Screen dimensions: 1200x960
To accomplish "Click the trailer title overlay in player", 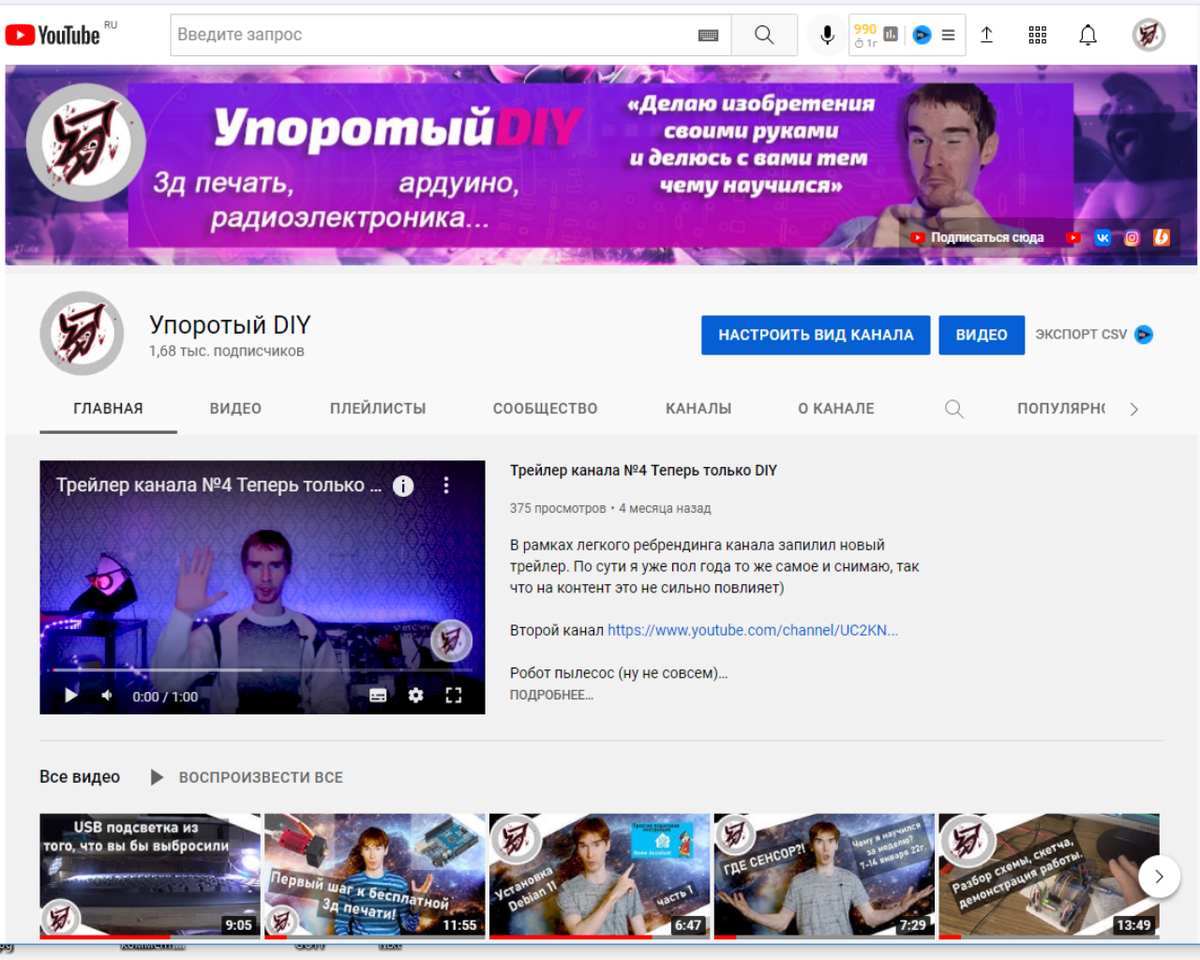I will tap(219, 486).
